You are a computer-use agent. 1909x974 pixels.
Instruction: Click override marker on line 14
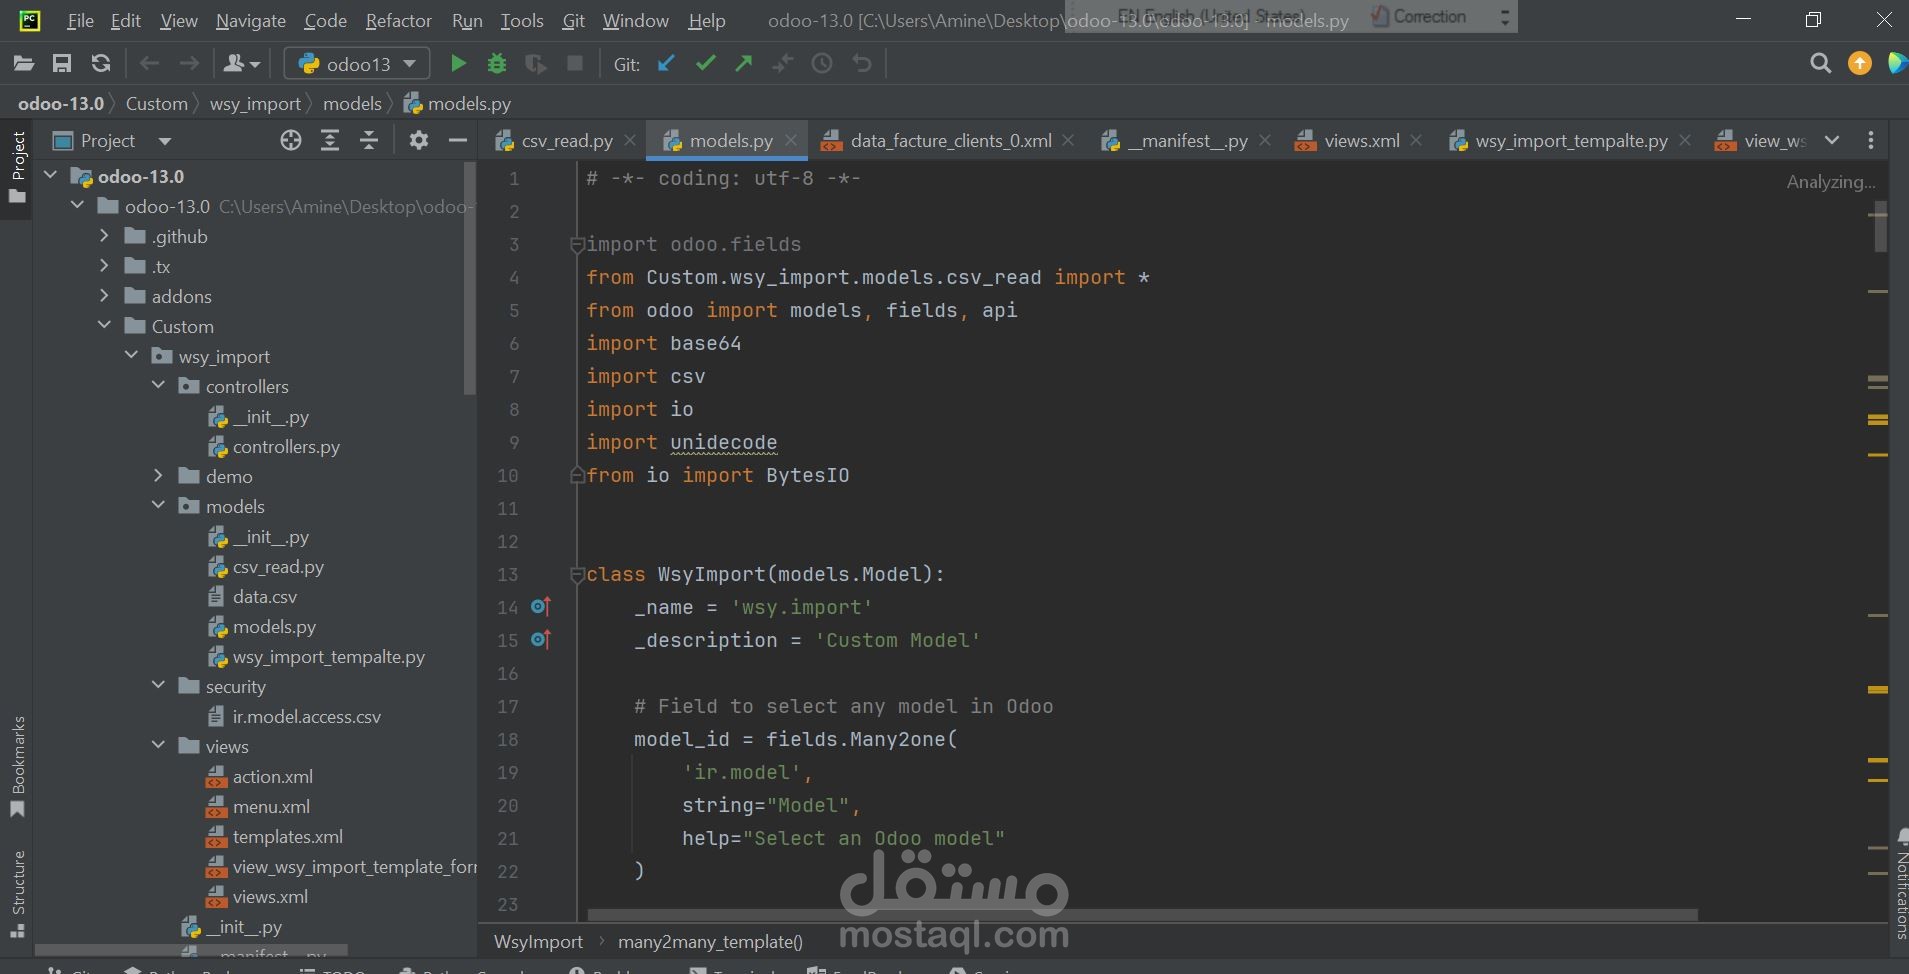pos(541,607)
